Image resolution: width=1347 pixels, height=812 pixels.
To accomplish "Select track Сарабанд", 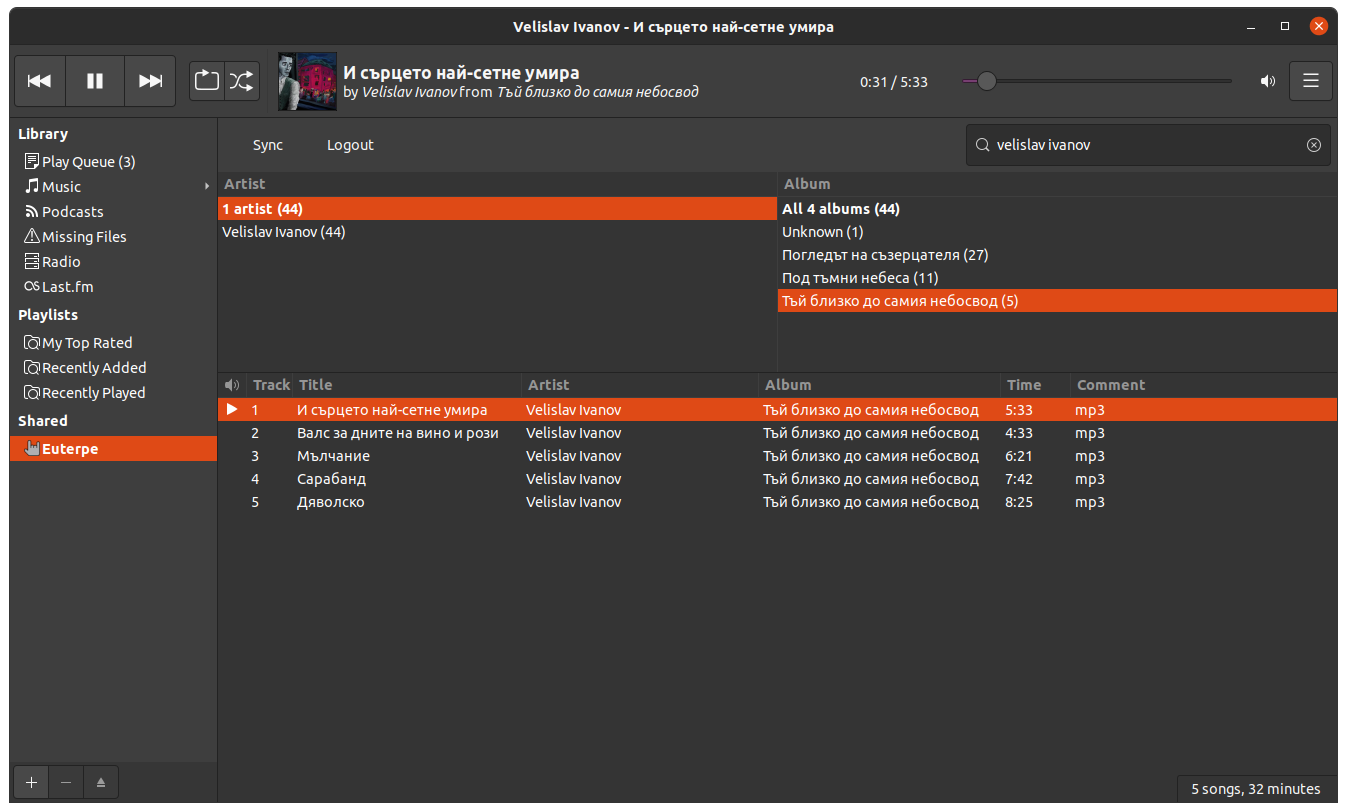I will coord(777,479).
